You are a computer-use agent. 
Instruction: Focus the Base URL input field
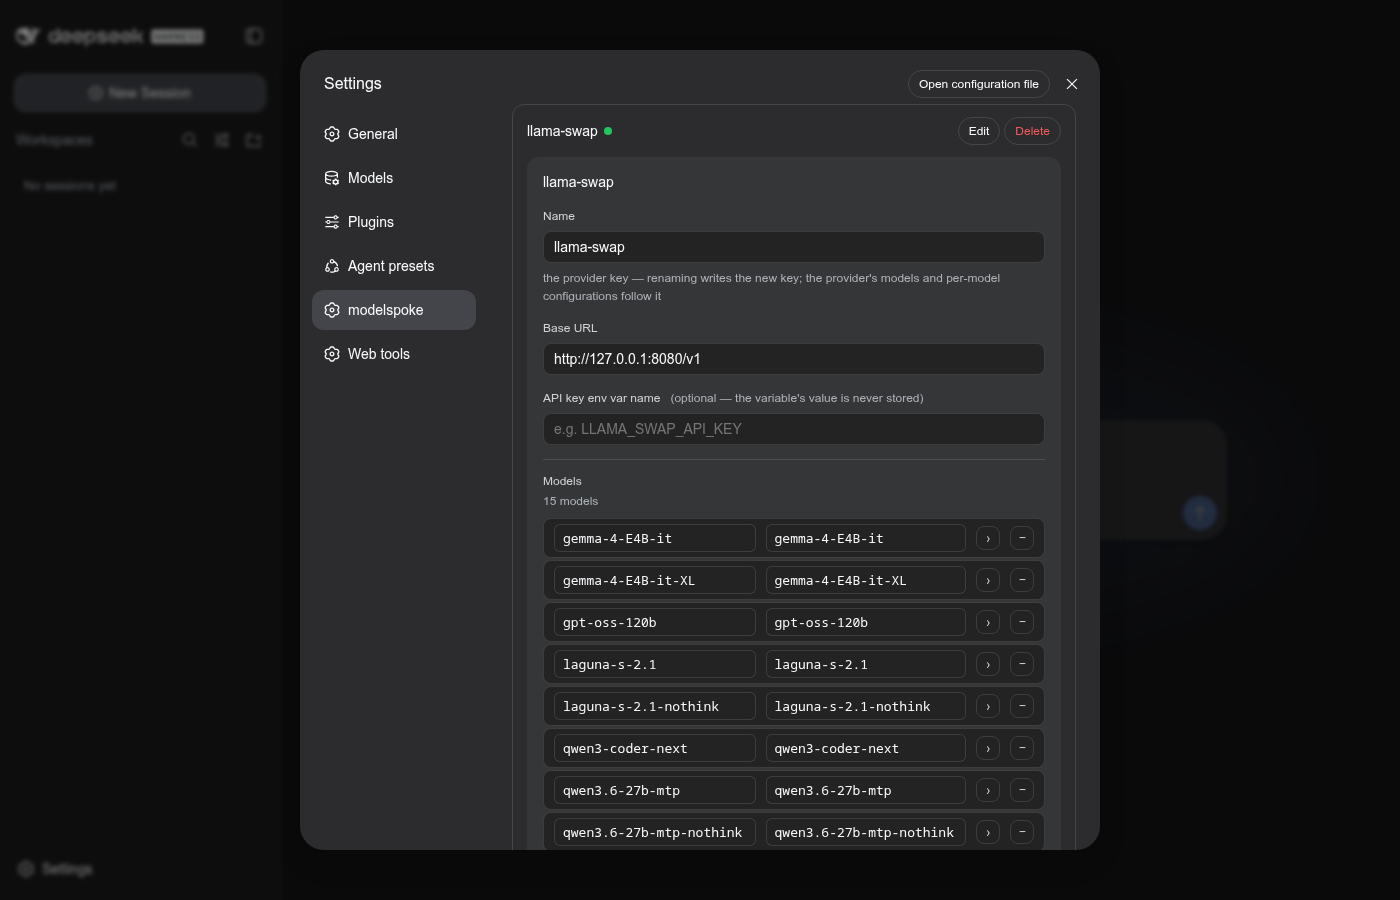point(794,359)
